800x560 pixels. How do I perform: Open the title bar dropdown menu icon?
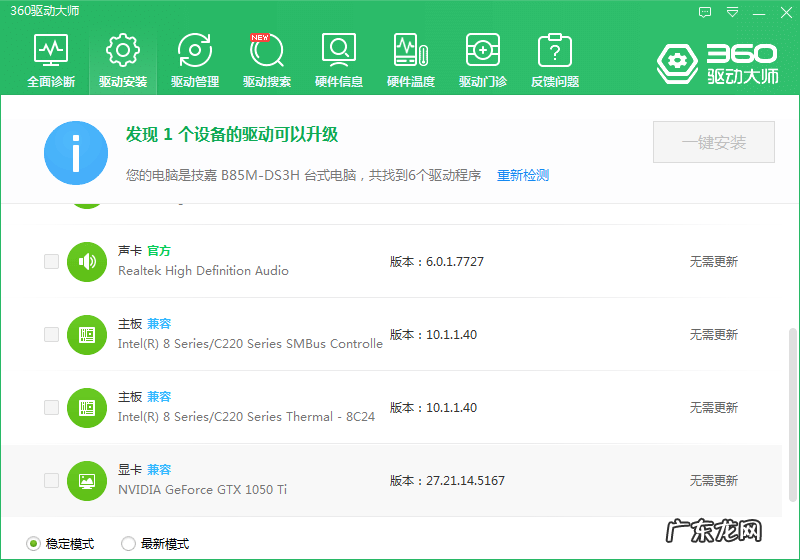click(732, 12)
